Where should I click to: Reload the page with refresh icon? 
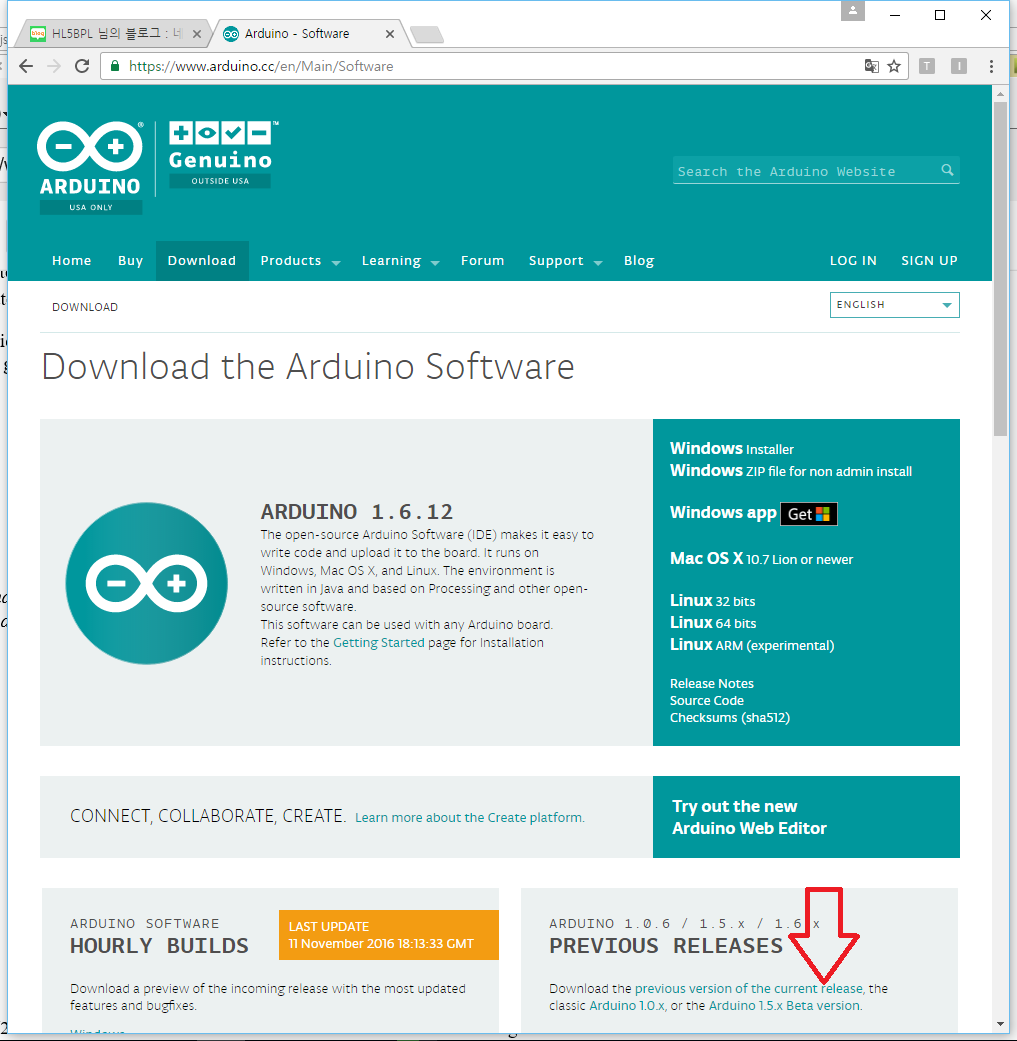(x=82, y=66)
